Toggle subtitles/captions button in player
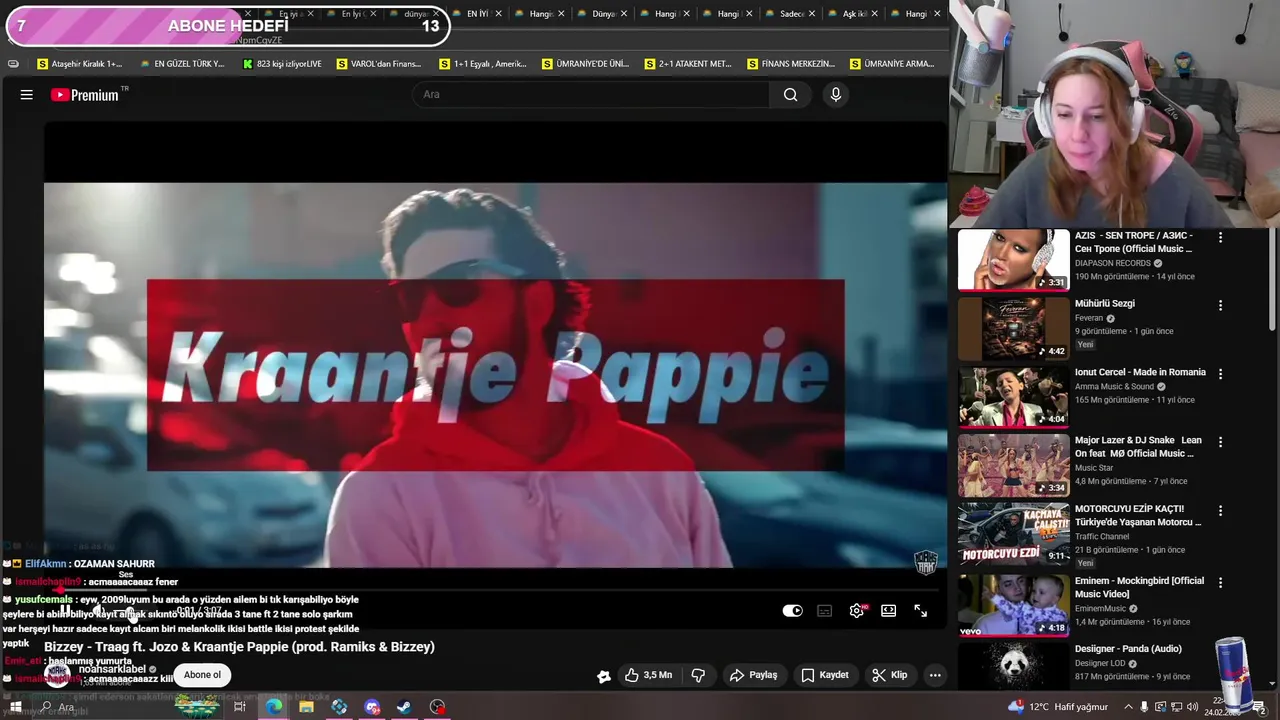This screenshot has height=720, width=1280. (x=824, y=611)
